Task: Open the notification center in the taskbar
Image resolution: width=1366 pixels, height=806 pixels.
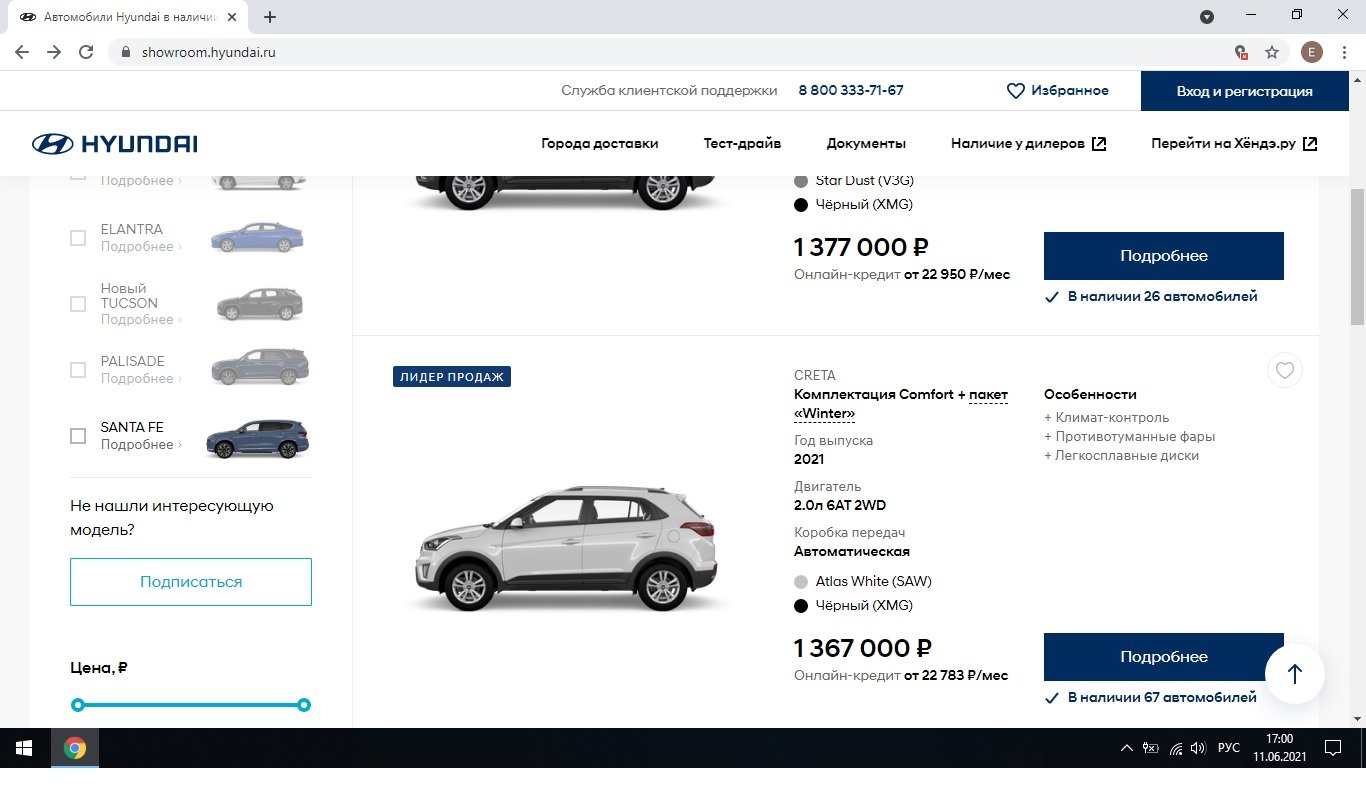Action: [x=1332, y=748]
